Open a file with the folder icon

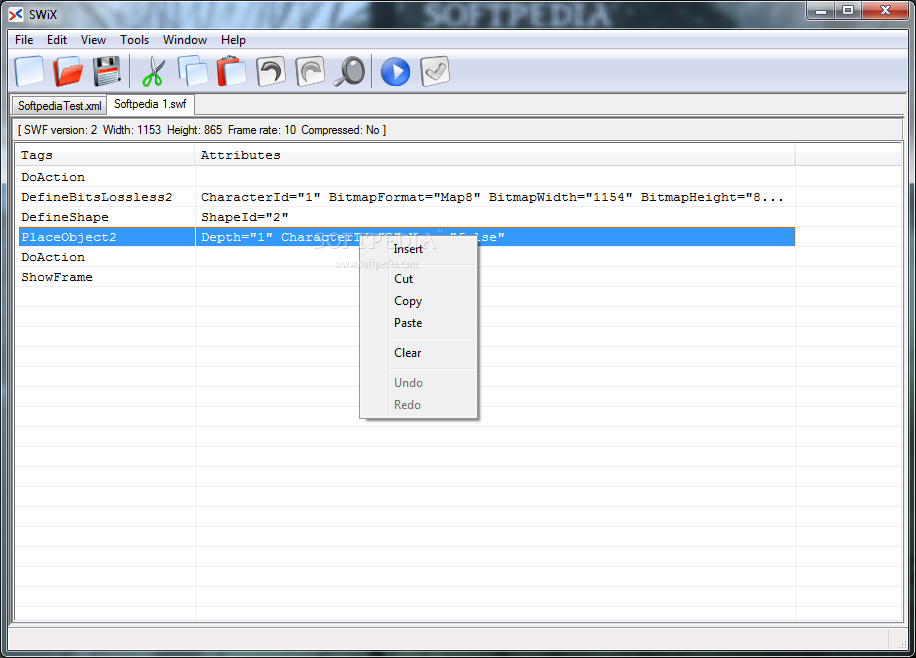(x=68, y=72)
